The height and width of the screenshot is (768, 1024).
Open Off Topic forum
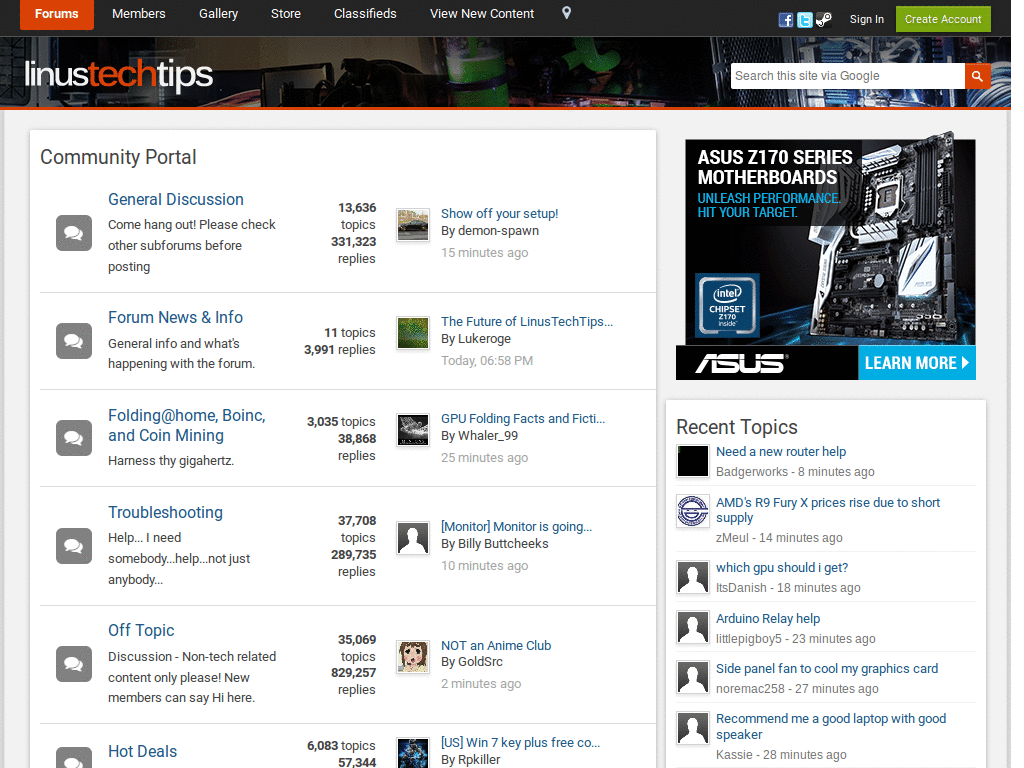coord(141,630)
